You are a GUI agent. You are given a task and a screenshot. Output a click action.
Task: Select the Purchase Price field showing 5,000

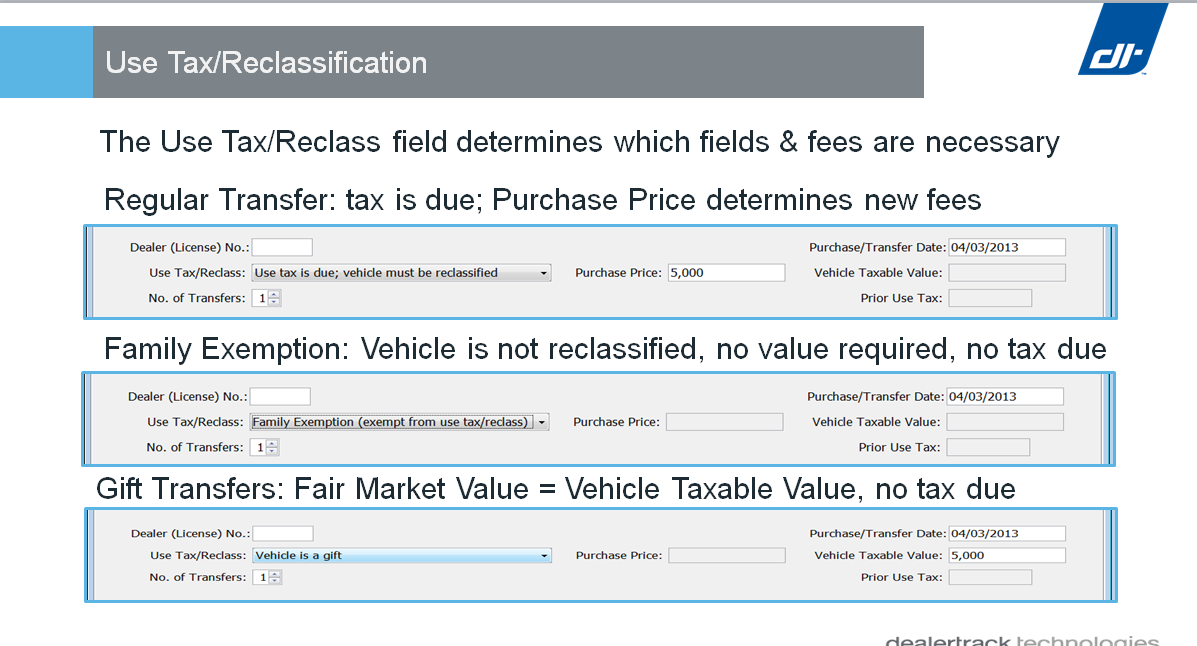click(x=726, y=273)
